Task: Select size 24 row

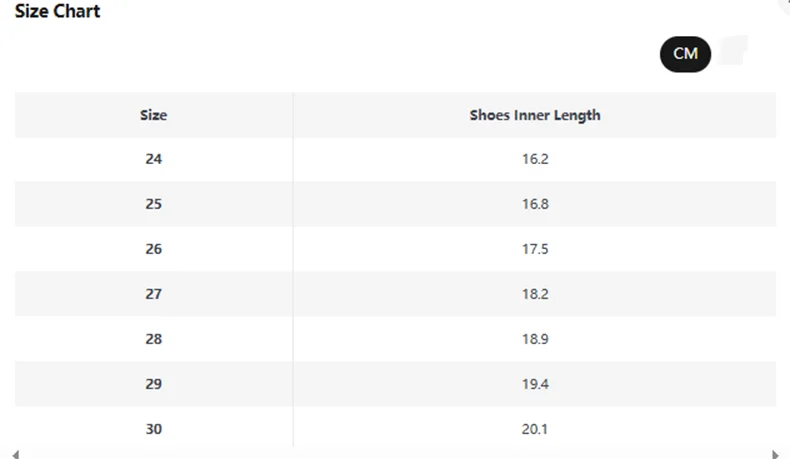Action: (x=396, y=159)
